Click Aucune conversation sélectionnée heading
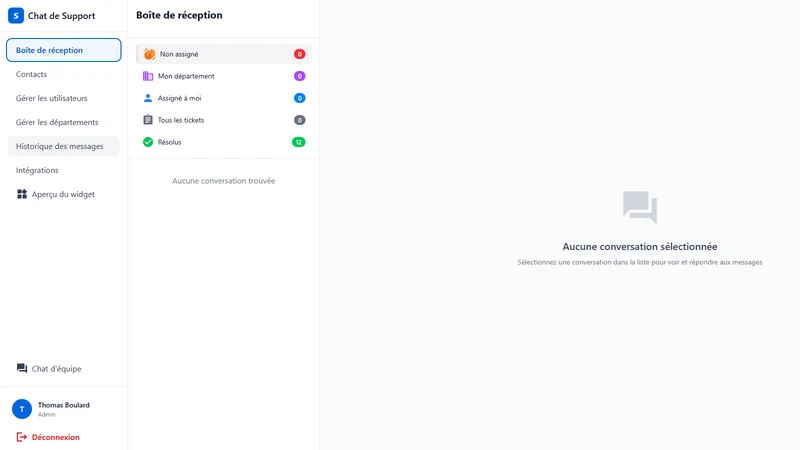Screen dimensions: 800x450 pyautogui.click(x=640, y=246)
